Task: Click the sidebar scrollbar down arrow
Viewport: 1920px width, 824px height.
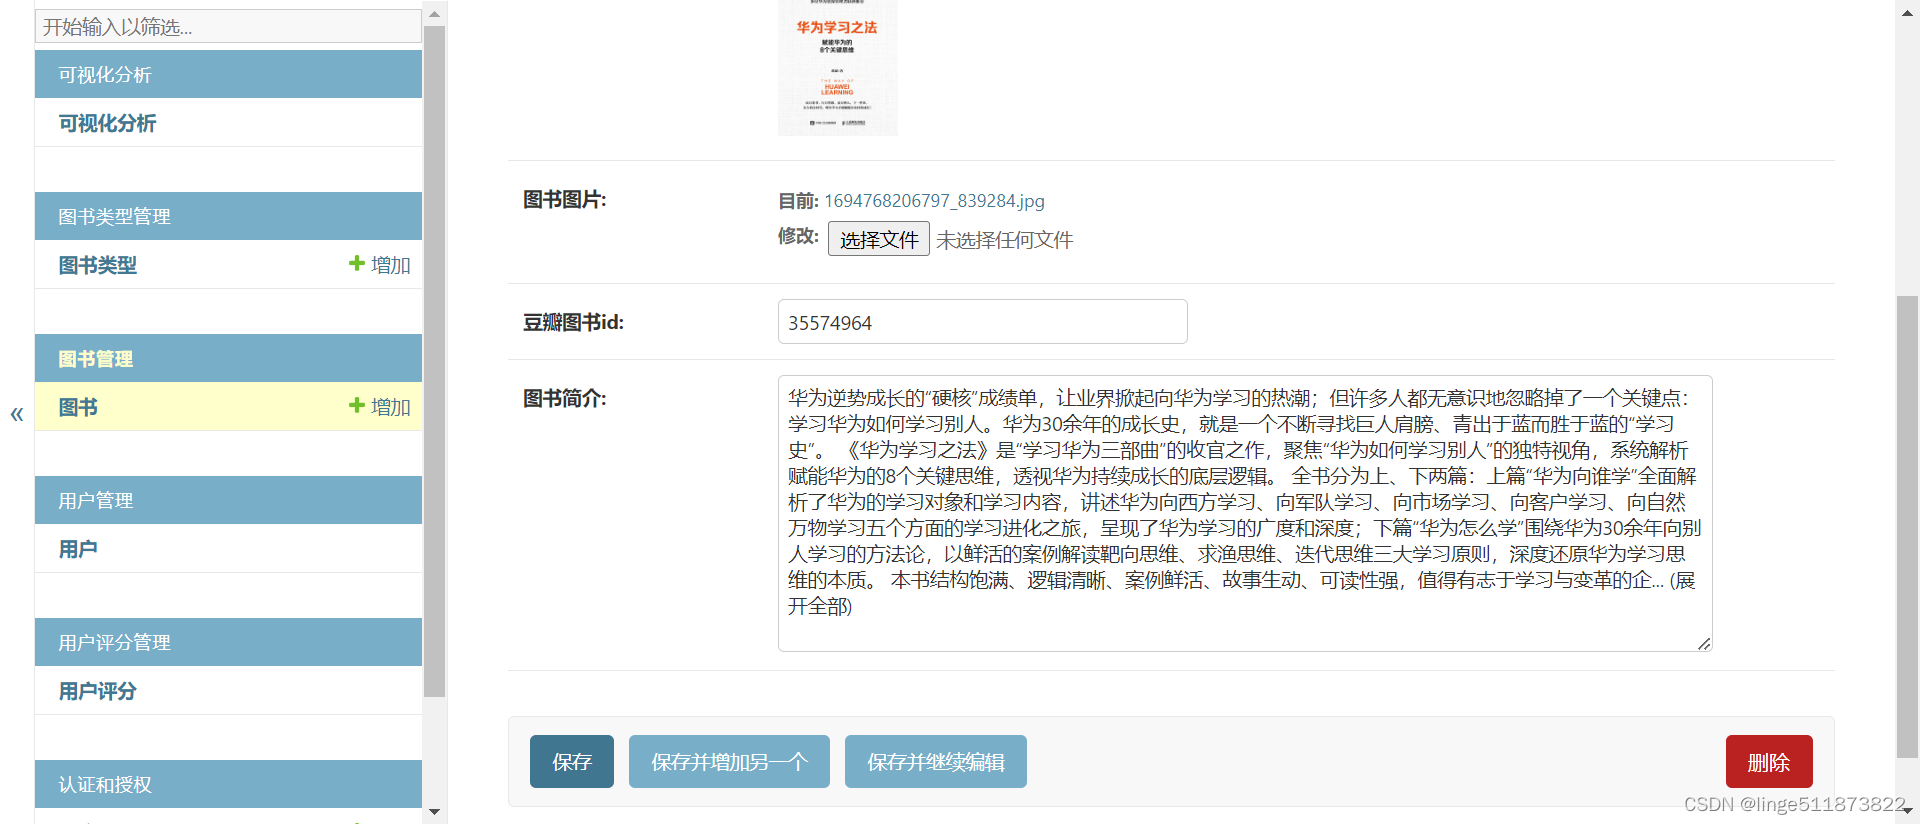Action: pos(434,812)
